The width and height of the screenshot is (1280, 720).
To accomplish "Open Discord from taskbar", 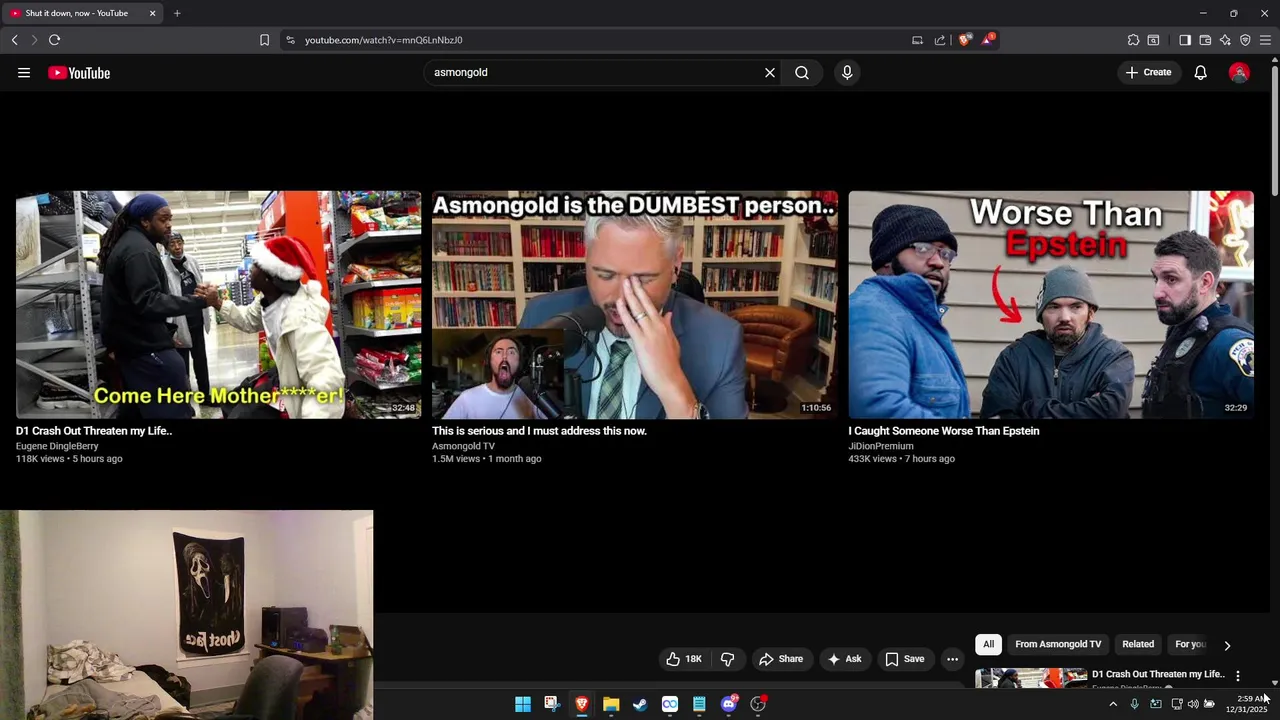I will pos(729,704).
